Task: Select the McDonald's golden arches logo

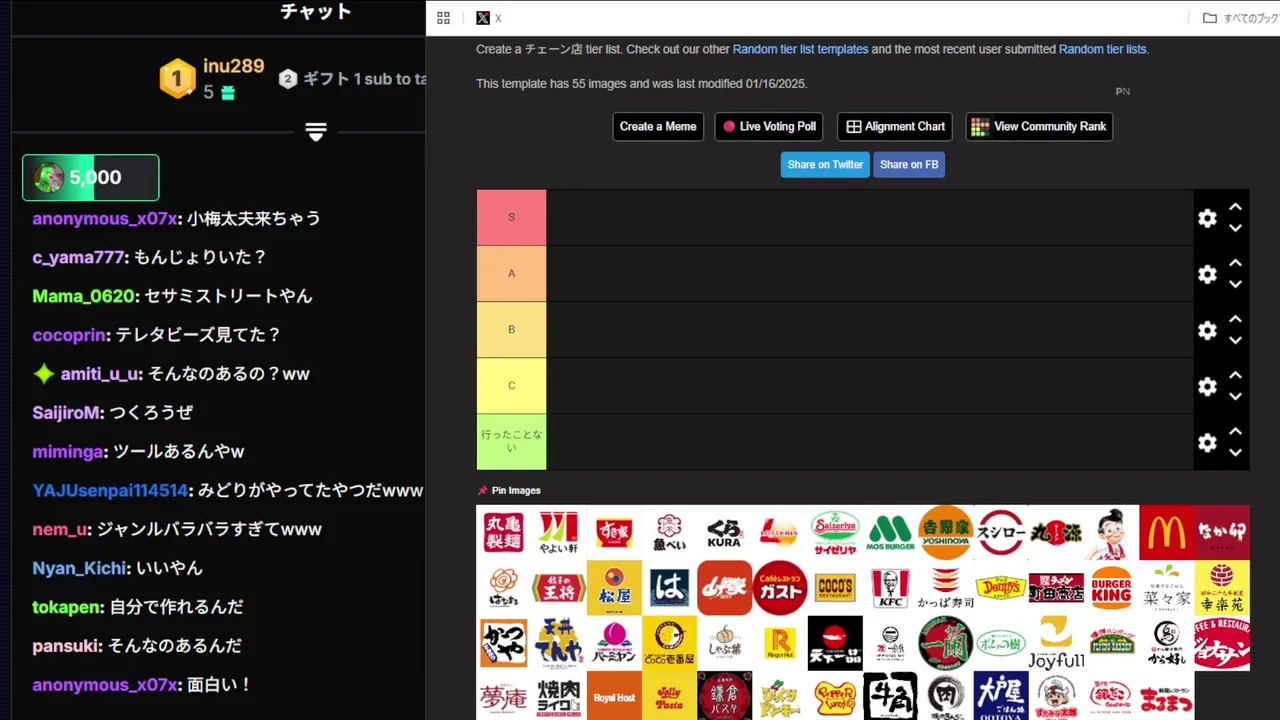Action: [1166, 532]
